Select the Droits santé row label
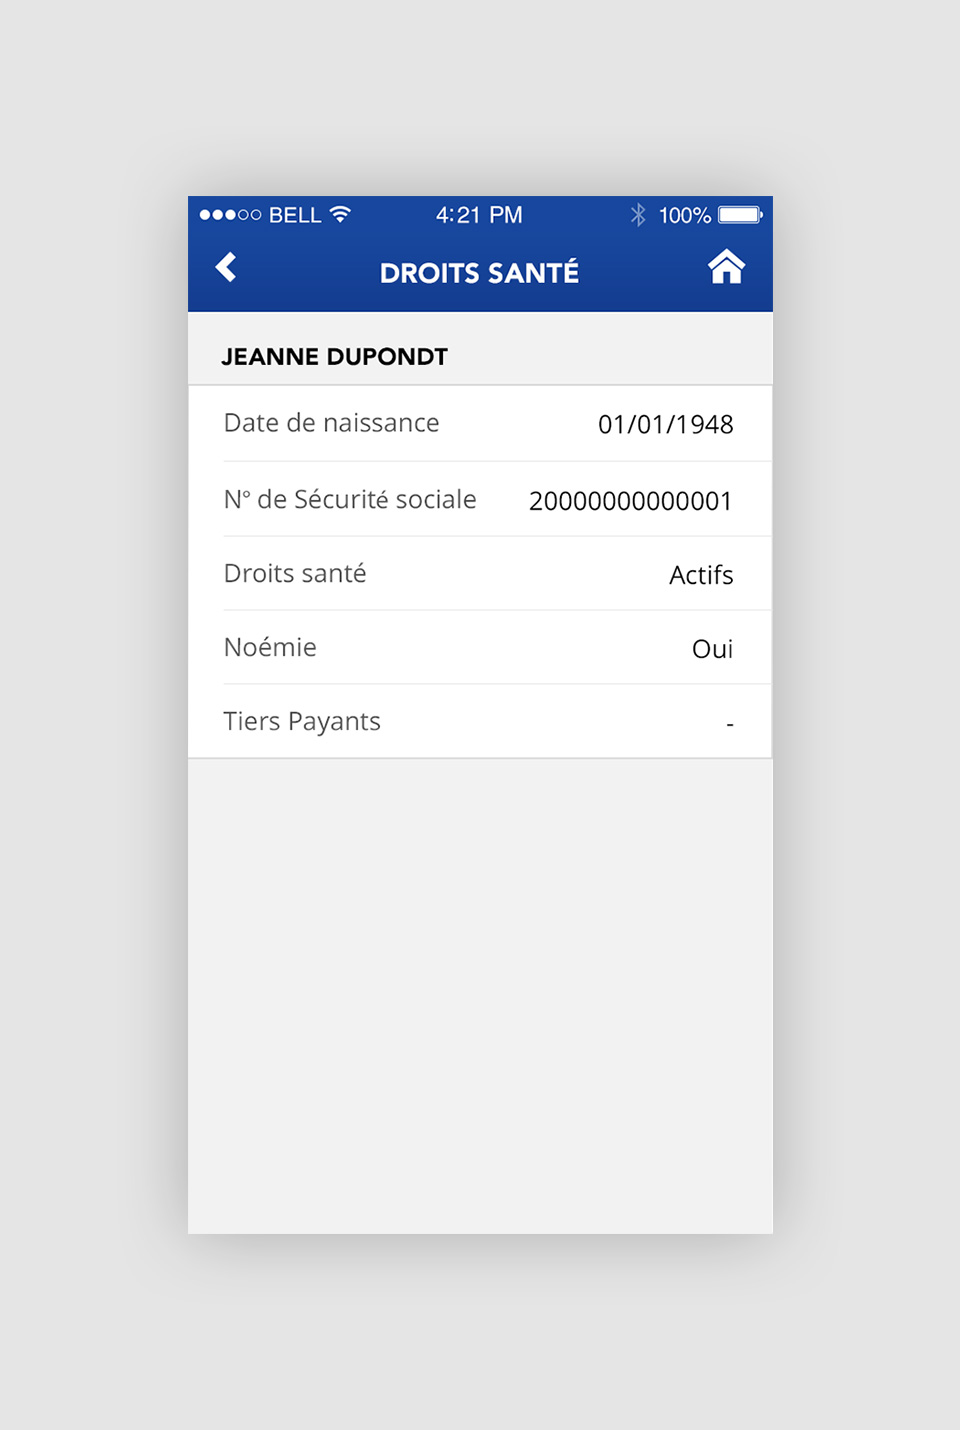The width and height of the screenshot is (960, 1430). [x=295, y=573]
